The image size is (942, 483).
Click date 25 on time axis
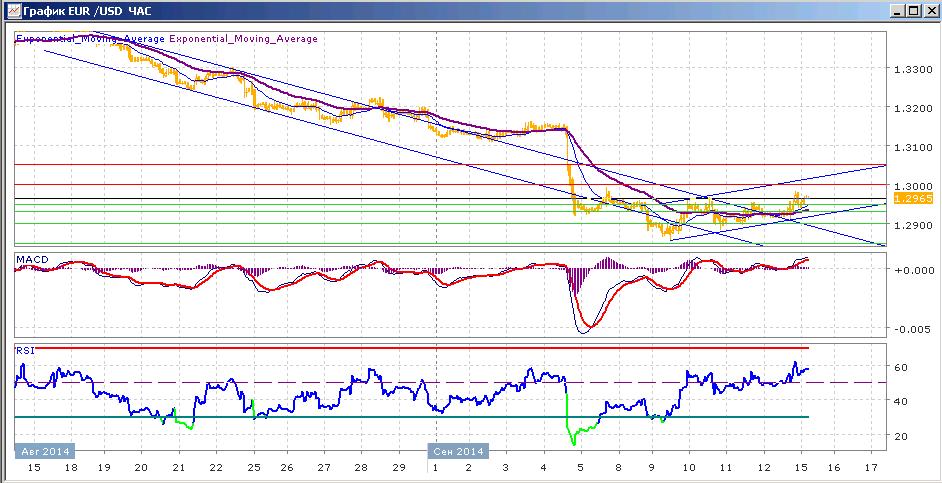click(x=253, y=467)
